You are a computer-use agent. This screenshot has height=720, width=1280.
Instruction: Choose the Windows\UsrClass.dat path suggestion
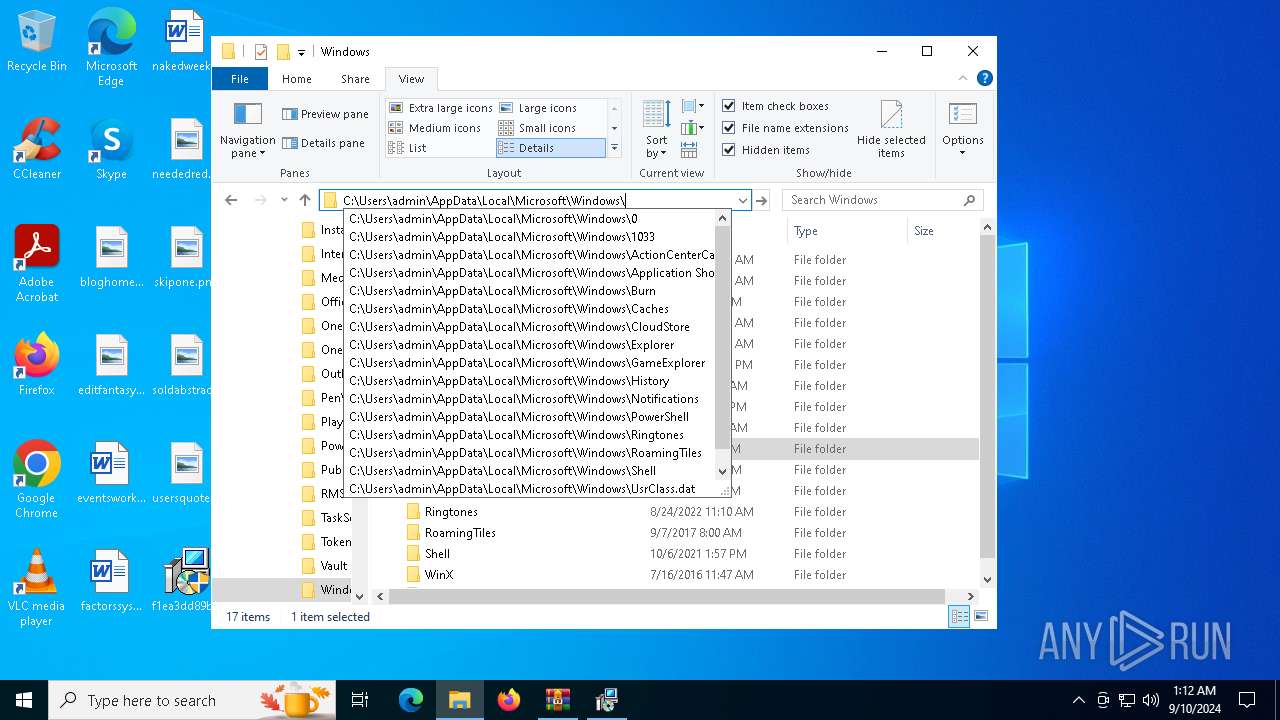point(530,489)
